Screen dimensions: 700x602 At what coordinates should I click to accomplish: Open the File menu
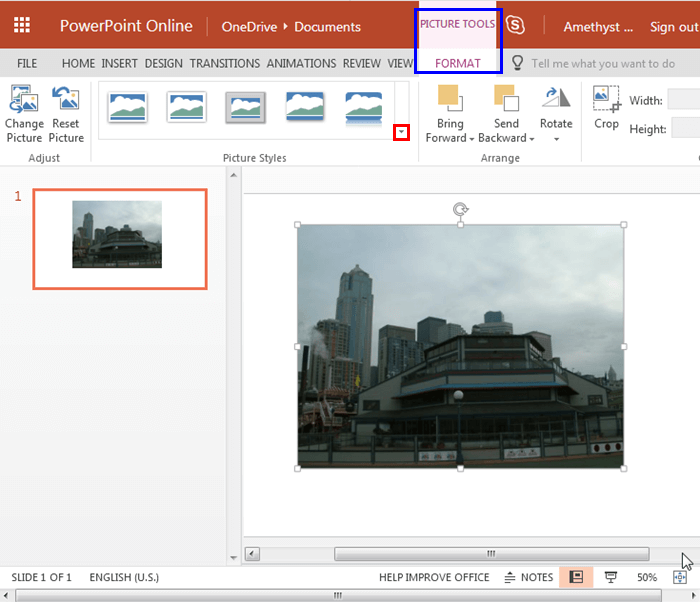click(x=27, y=63)
